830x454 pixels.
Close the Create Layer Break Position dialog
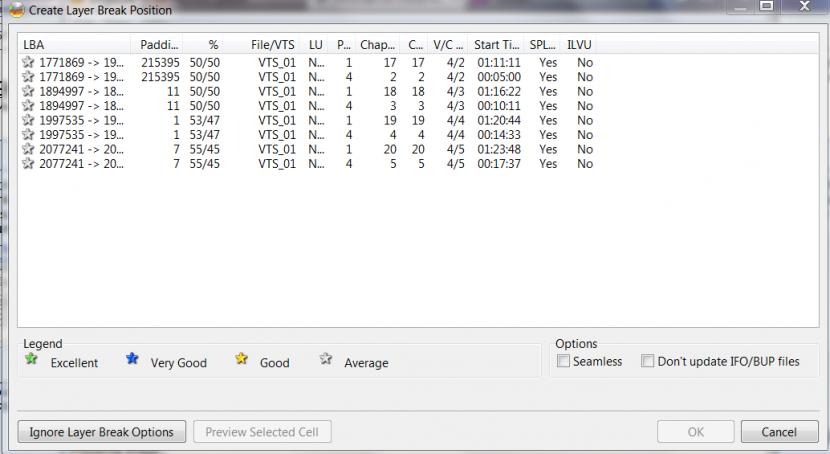click(805, 6)
